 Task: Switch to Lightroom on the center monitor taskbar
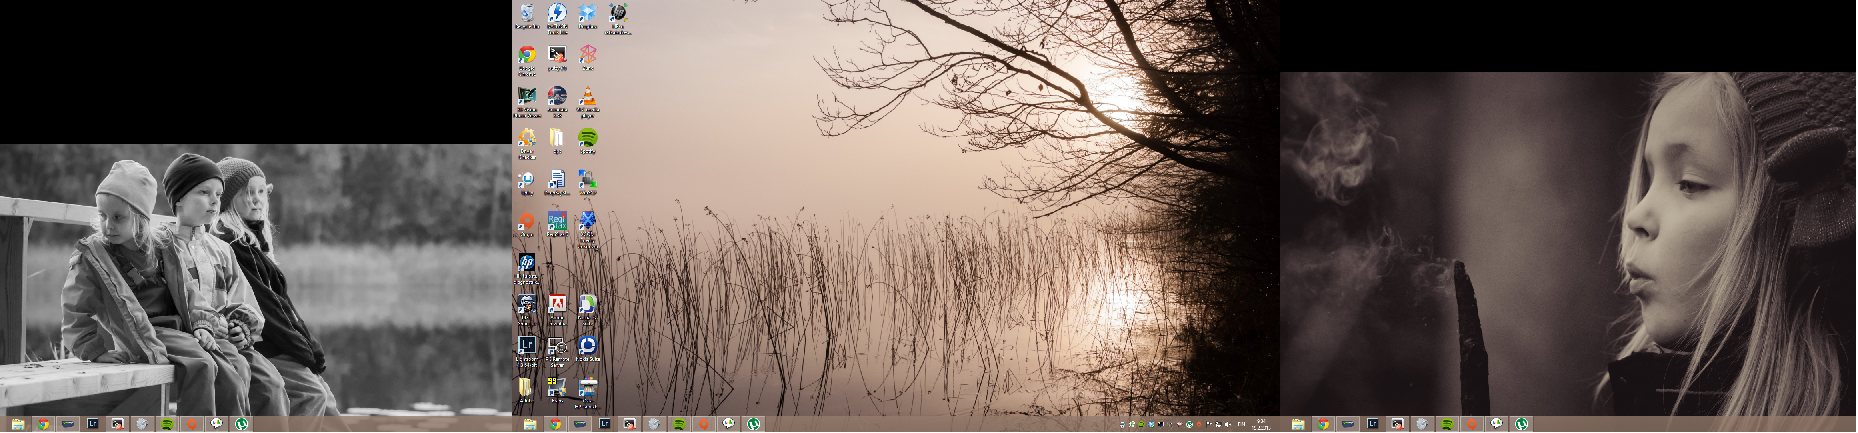[605, 424]
